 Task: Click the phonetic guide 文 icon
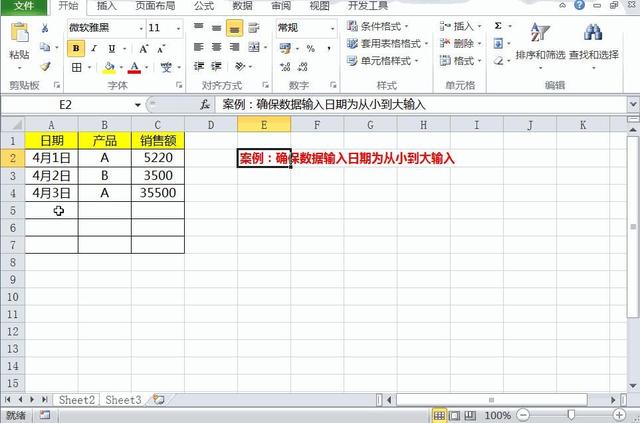166,67
